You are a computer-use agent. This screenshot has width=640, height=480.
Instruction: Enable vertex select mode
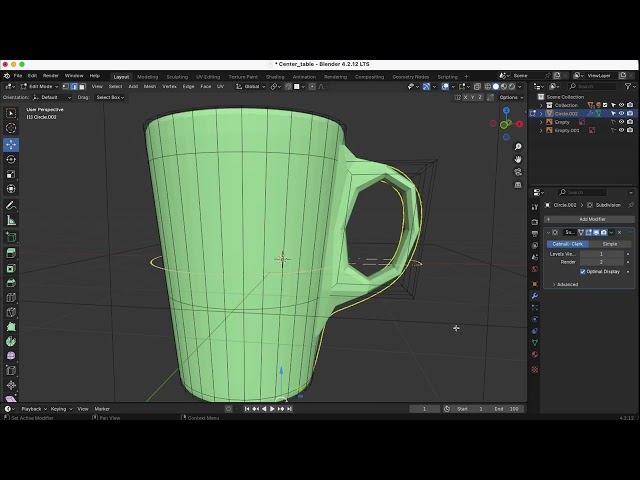point(66,87)
